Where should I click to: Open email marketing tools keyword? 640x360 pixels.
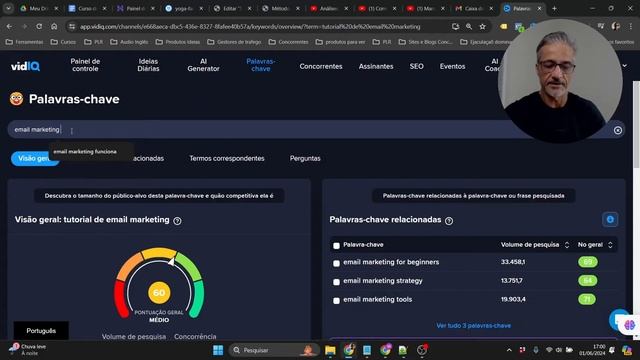click(378, 300)
